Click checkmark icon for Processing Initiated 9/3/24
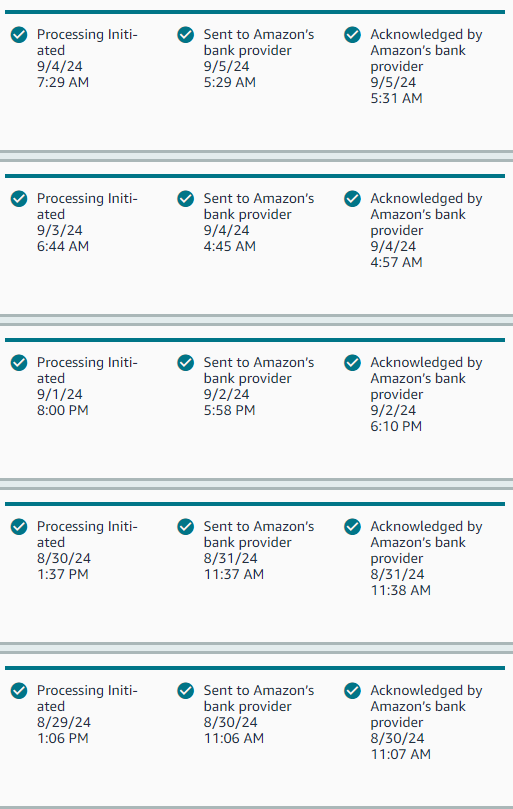 [x=19, y=199]
